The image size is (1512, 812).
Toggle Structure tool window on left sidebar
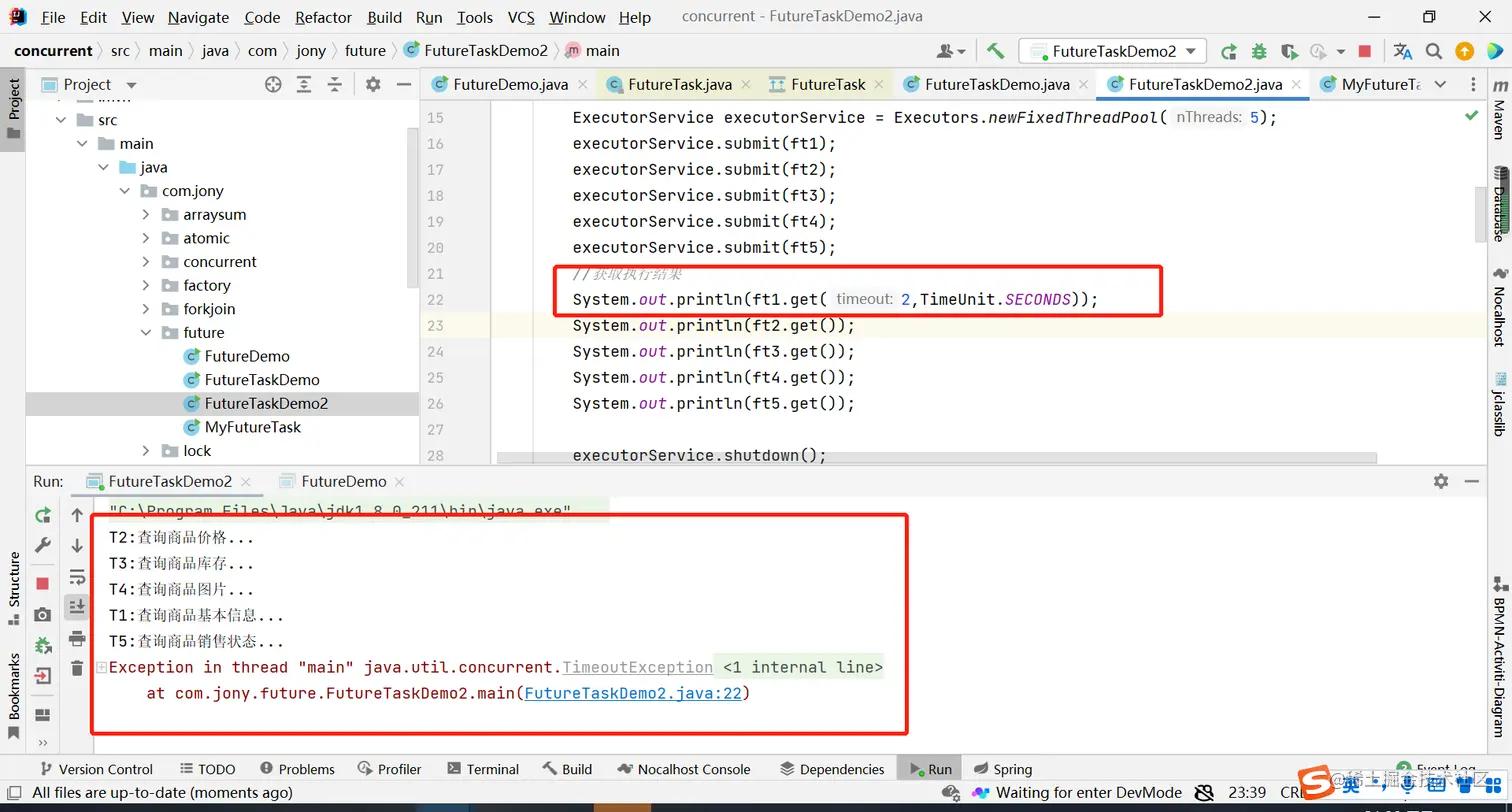click(x=13, y=590)
